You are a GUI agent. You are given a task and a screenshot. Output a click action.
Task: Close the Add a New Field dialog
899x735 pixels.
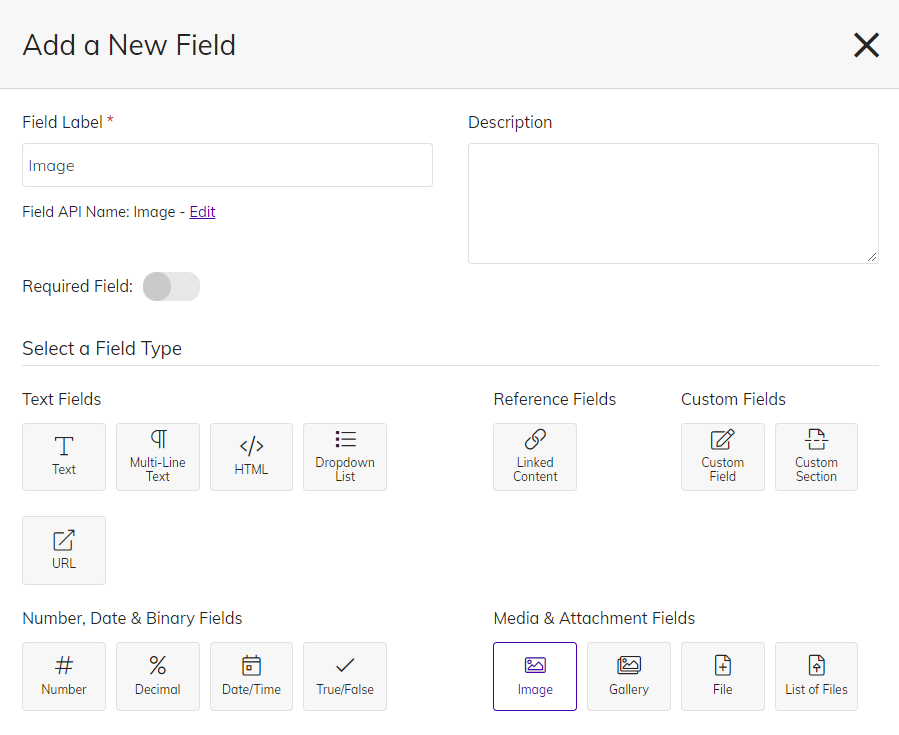(x=866, y=45)
